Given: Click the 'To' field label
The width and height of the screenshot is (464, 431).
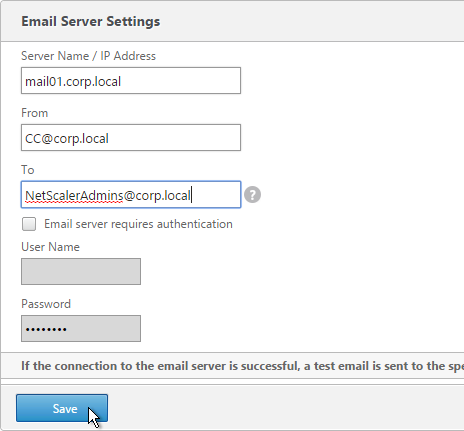Looking at the screenshot, I should coord(28,170).
